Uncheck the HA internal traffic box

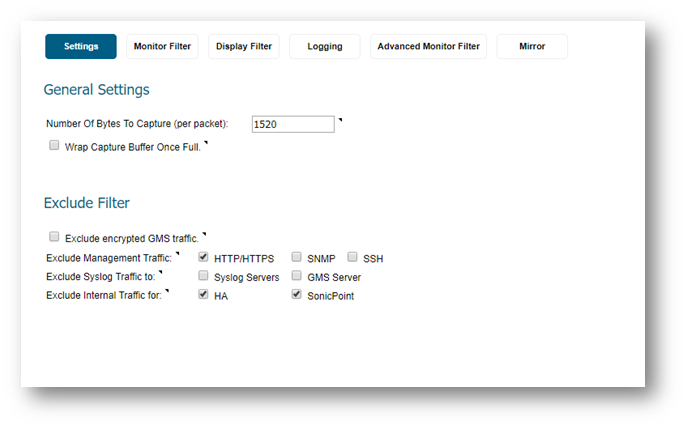(x=203, y=294)
